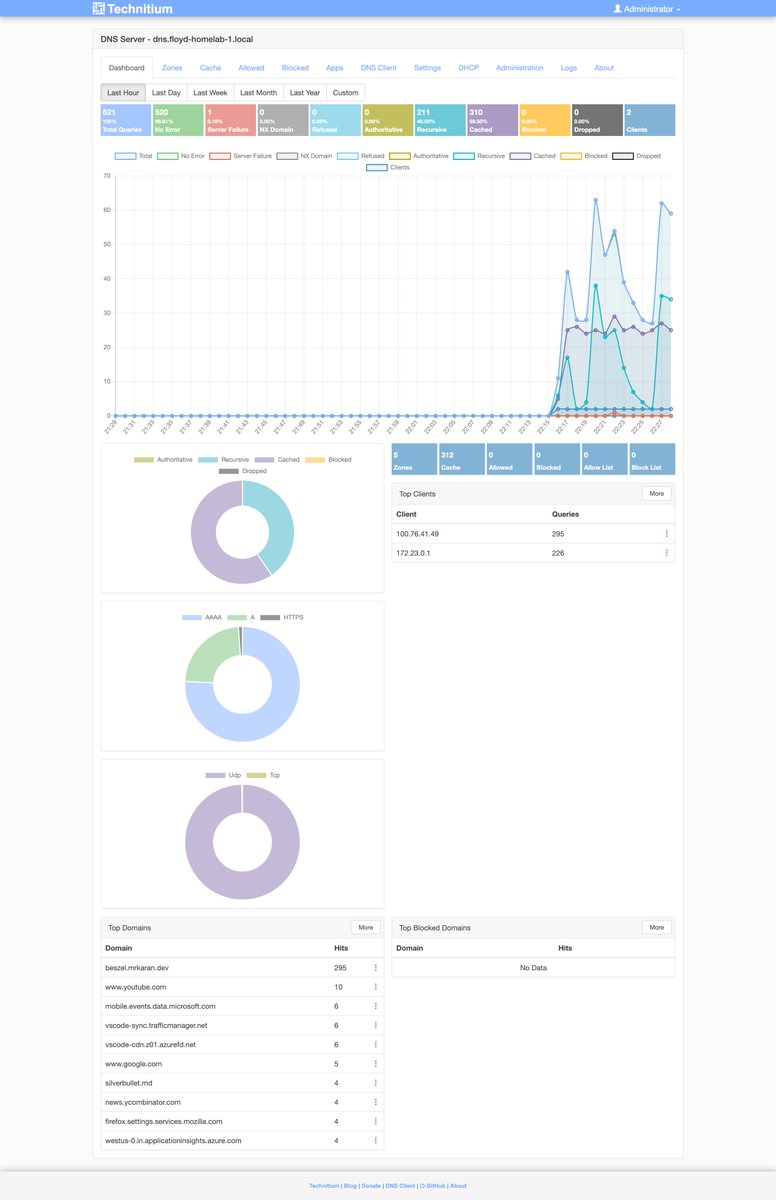The height and width of the screenshot is (1200, 776).
Task: Click the Server Failure stat tile
Action: [x=229, y=120]
